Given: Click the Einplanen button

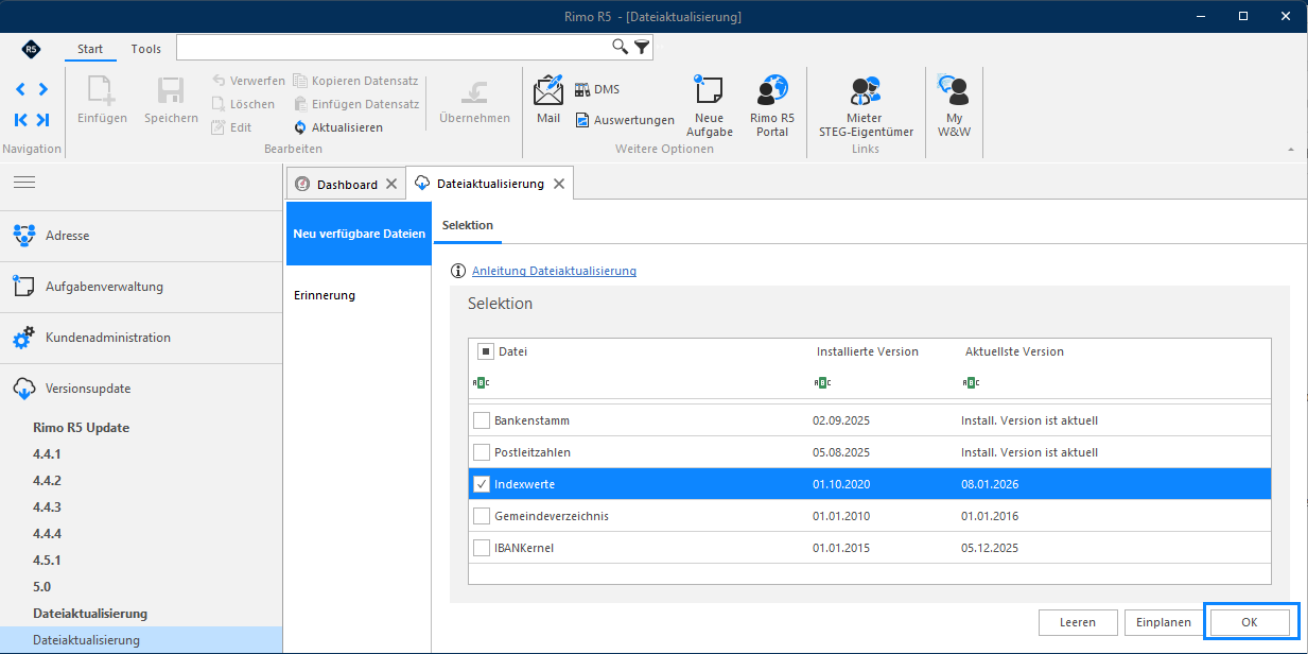Looking at the screenshot, I should point(1164,622).
